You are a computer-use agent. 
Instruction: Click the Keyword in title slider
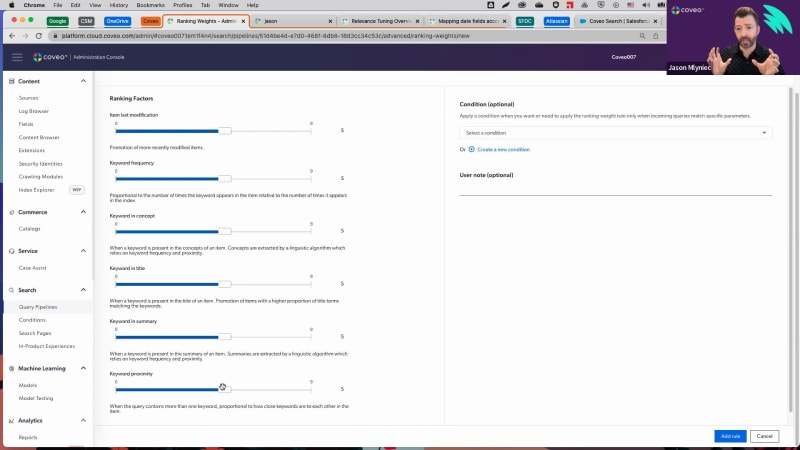pyautogui.click(x=213, y=284)
